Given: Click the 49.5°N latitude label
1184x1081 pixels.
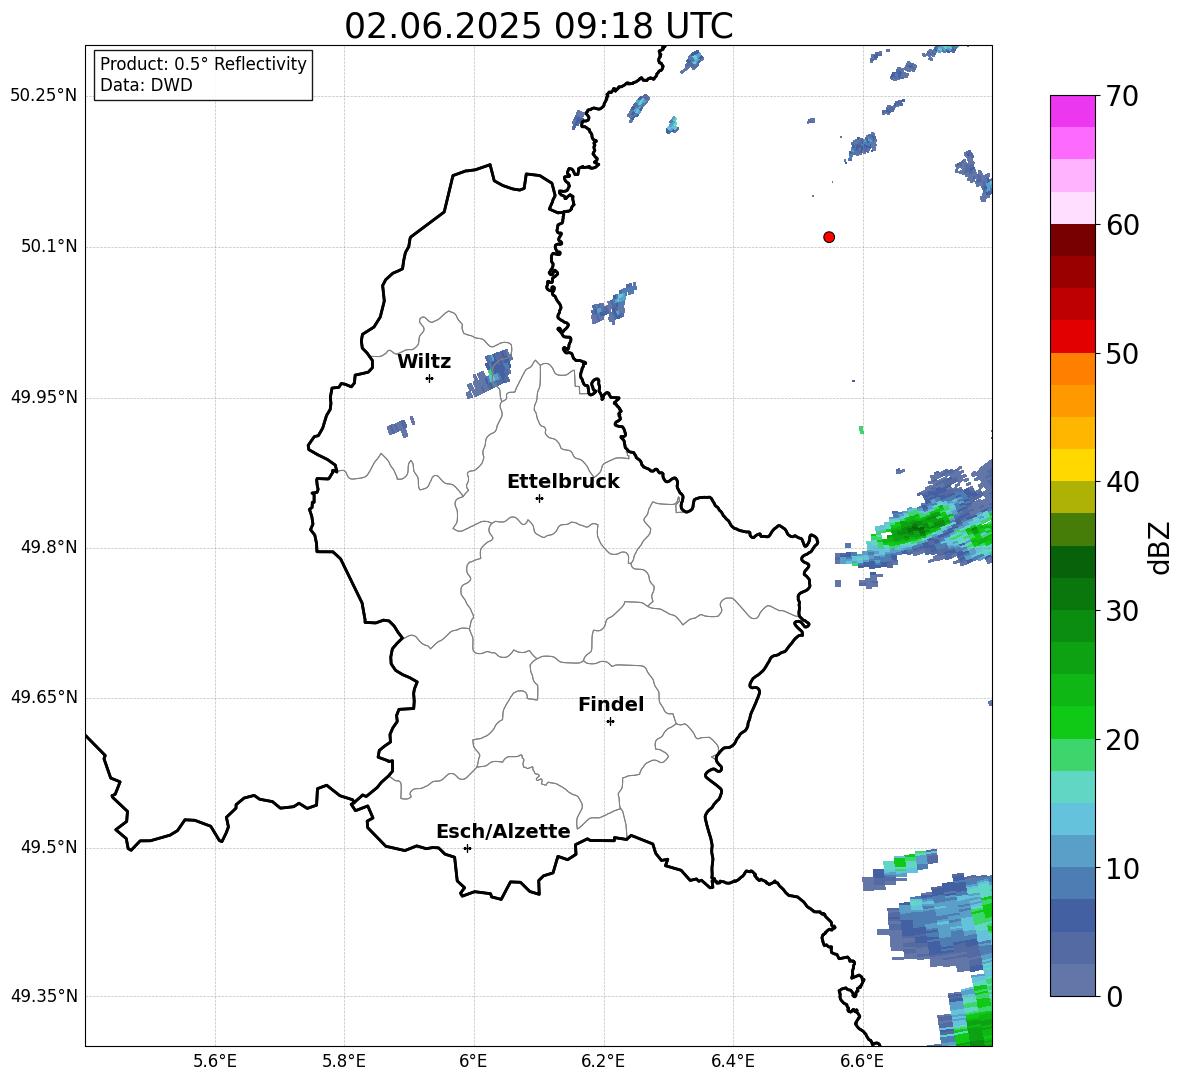Looking at the screenshot, I should (x=49, y=847).
